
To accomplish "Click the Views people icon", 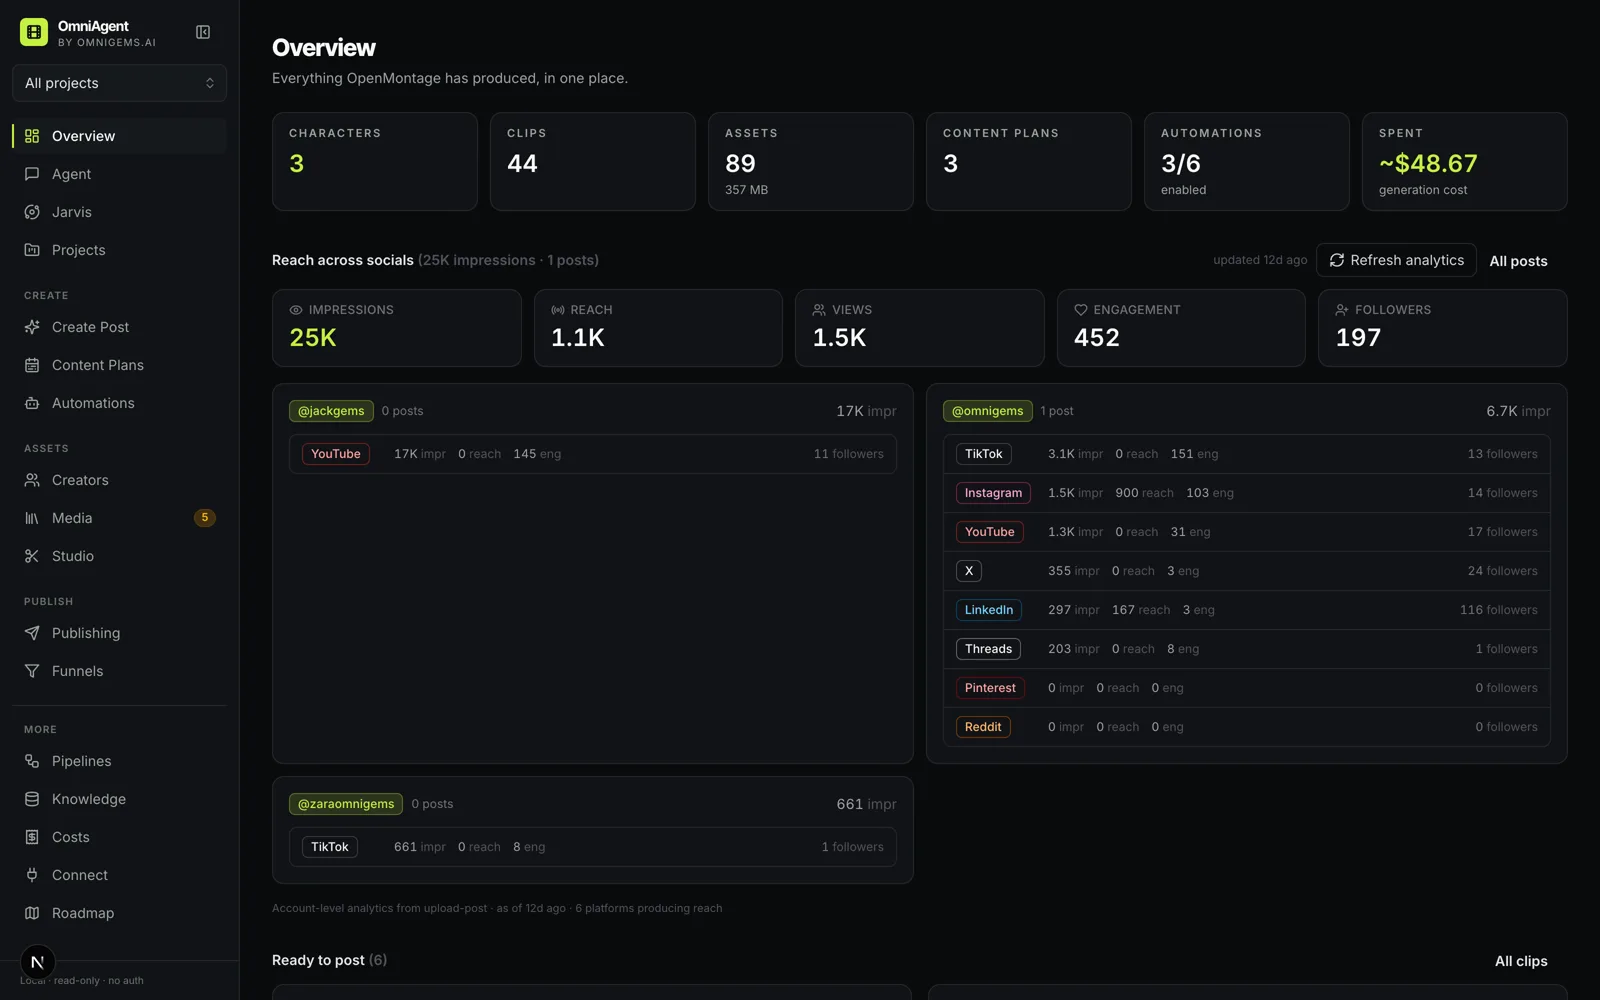I will 819,310.
